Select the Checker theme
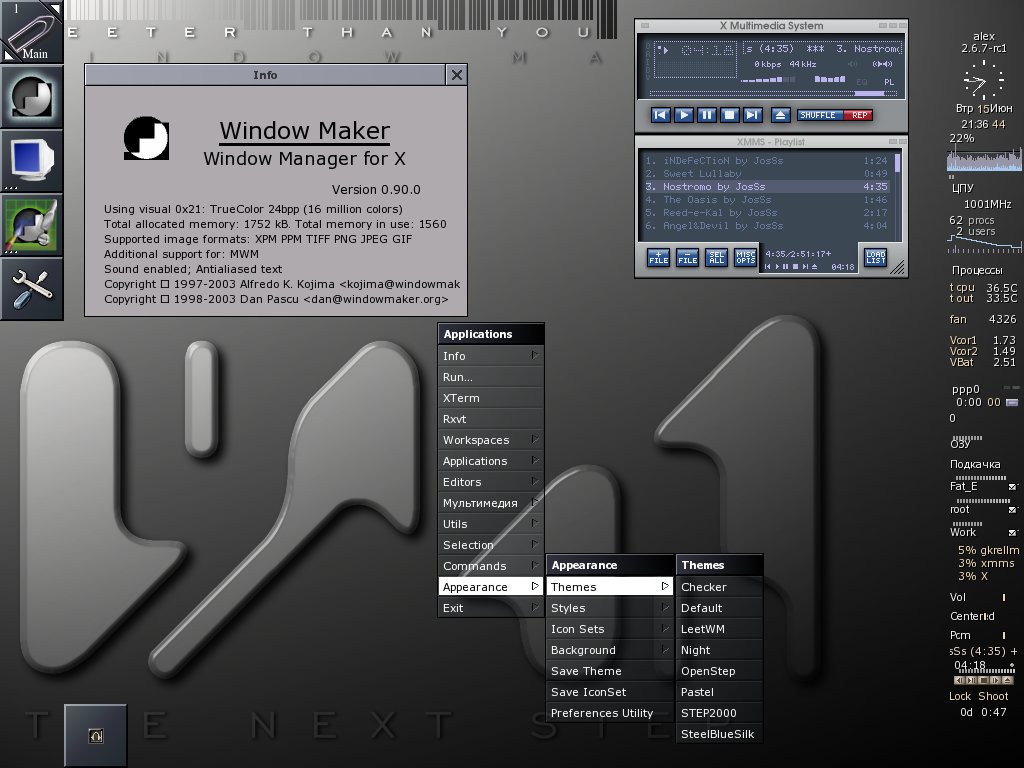The image size is (1024, 768). tap(719, 586)
